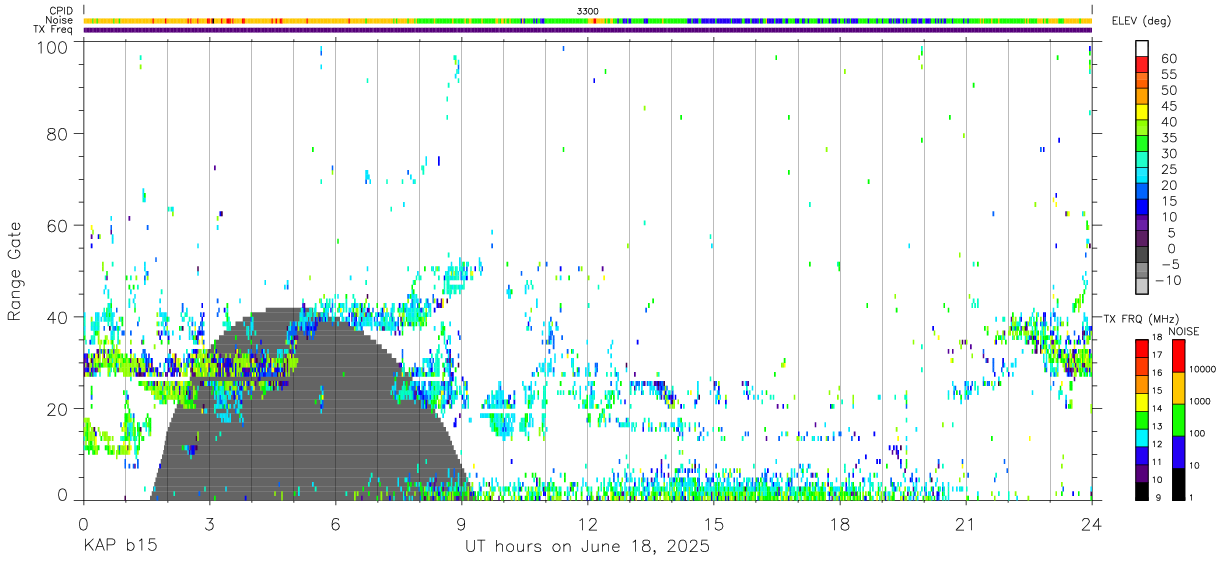Click the black NOISE swatch between 10 and 1

(1179, 482)
